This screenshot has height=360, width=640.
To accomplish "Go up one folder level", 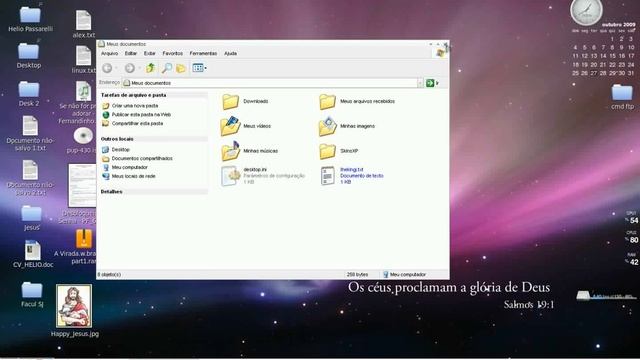I will tap(151, 68).
